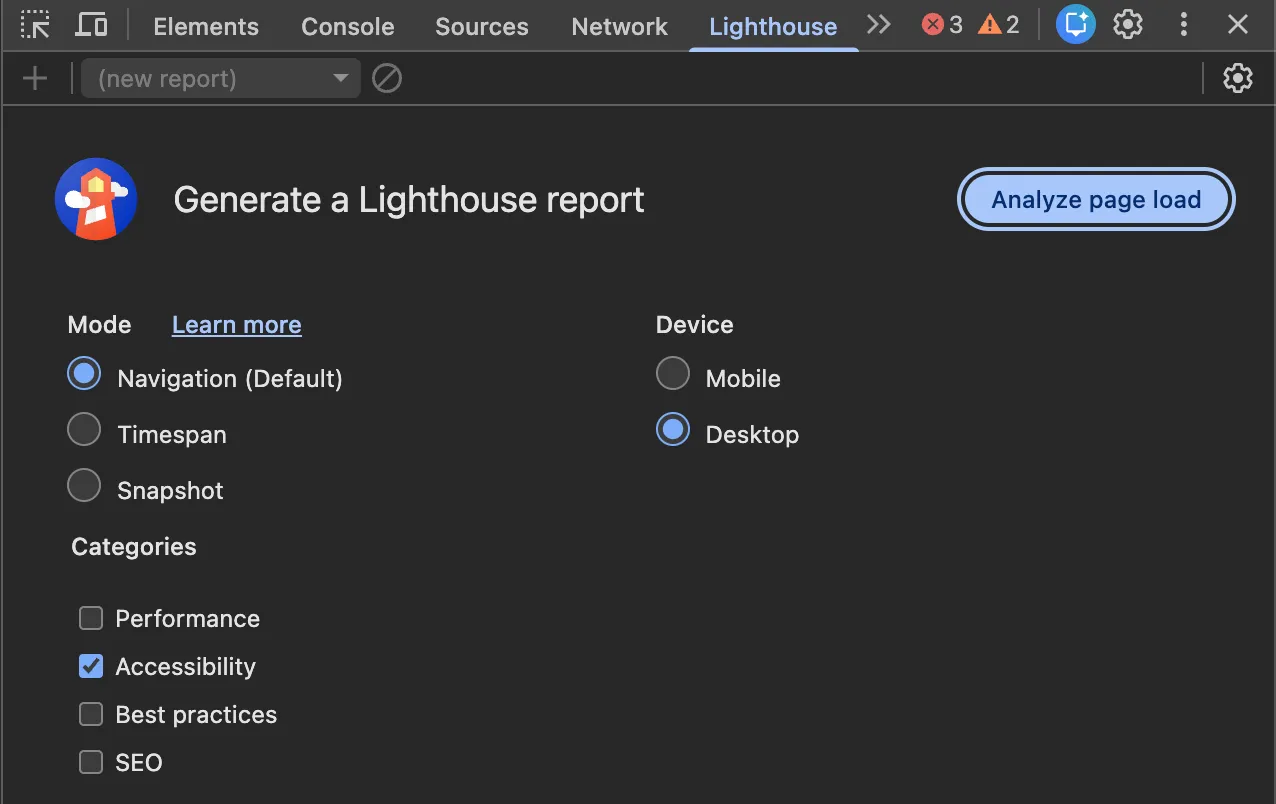Enable the SEO category checkbox

pos(91,762)
